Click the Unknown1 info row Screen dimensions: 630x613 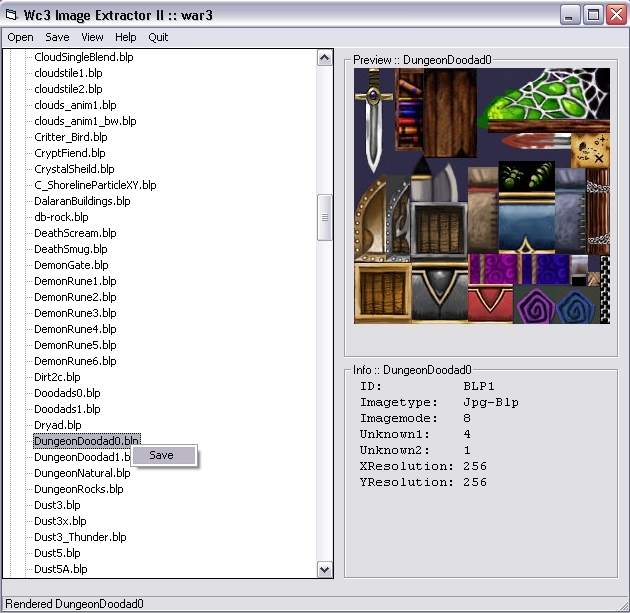tap(415, 434)
